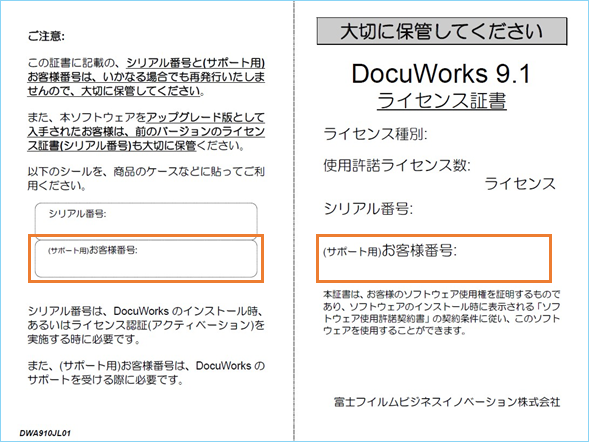Click the document code 'DWA910JL01'
Image resolution: width=589 pixels, height=442 pixels.
(x=45, y=433)
